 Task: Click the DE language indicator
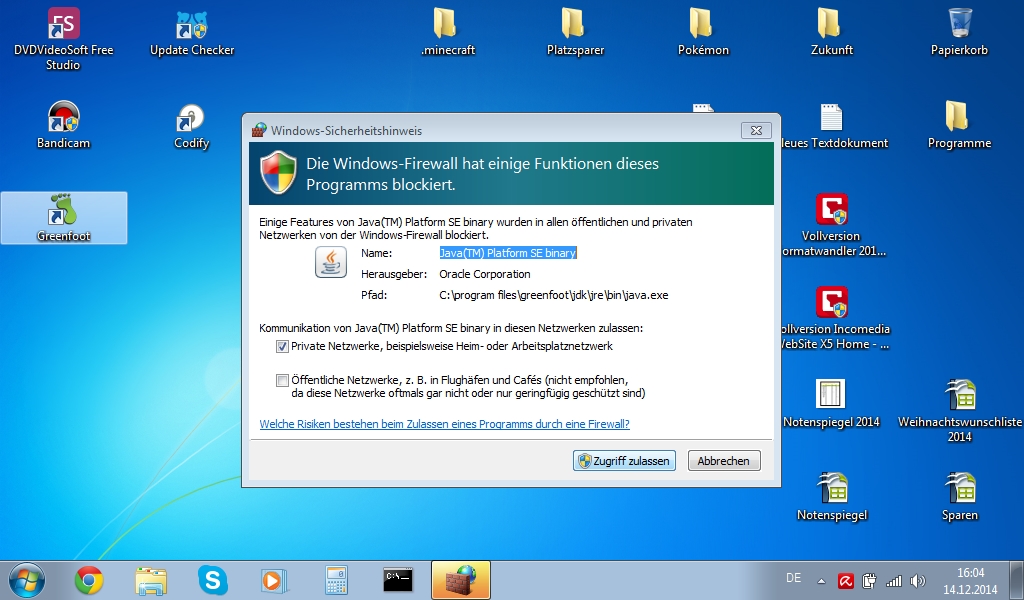click(793, 578)
